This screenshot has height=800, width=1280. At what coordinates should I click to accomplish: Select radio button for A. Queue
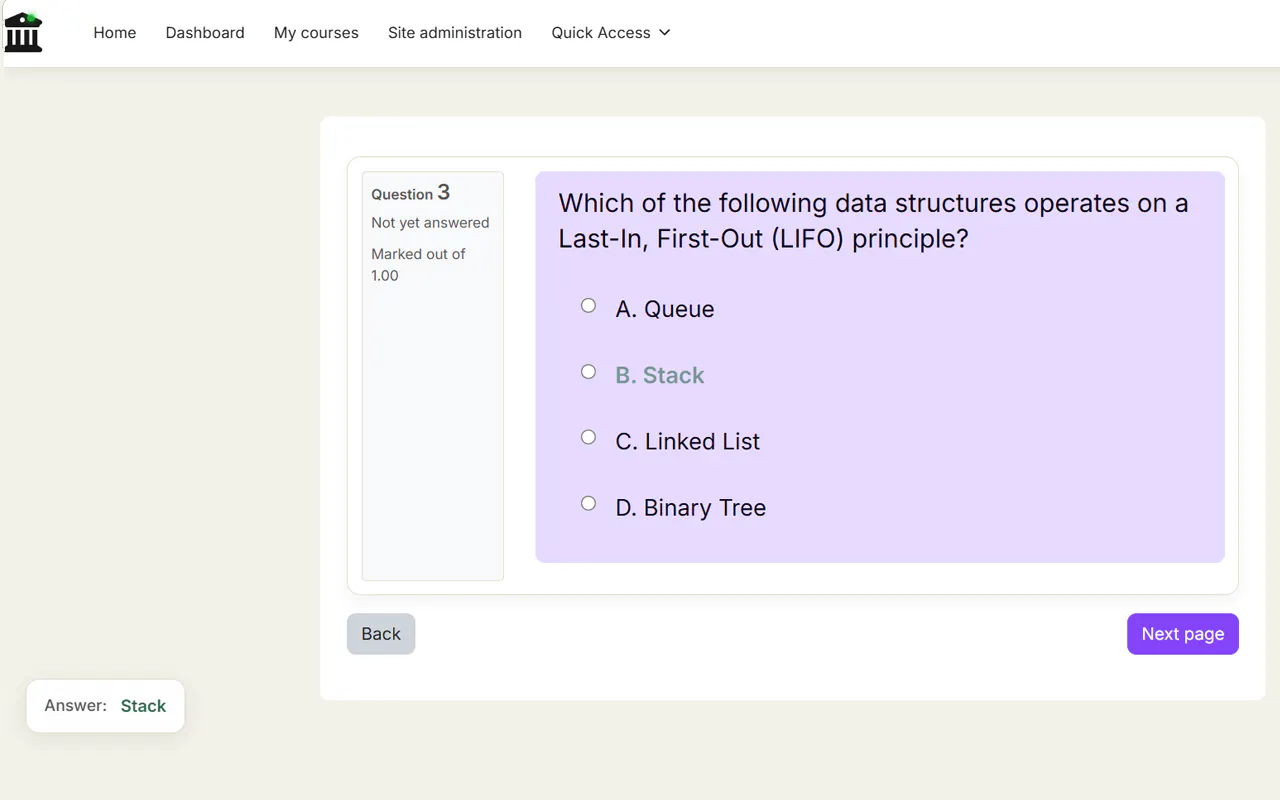point(588,306)
